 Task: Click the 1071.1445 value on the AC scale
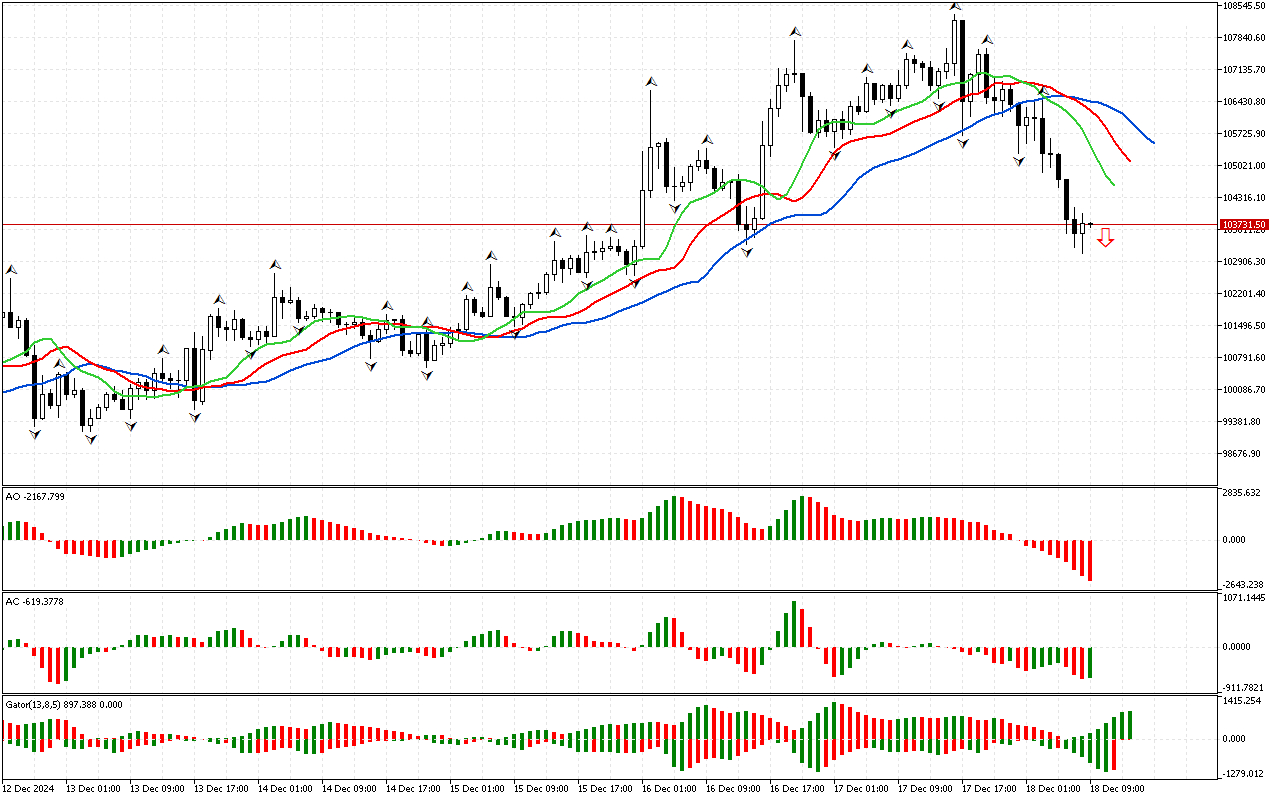pyautogui.click(x=1244, y=598)
